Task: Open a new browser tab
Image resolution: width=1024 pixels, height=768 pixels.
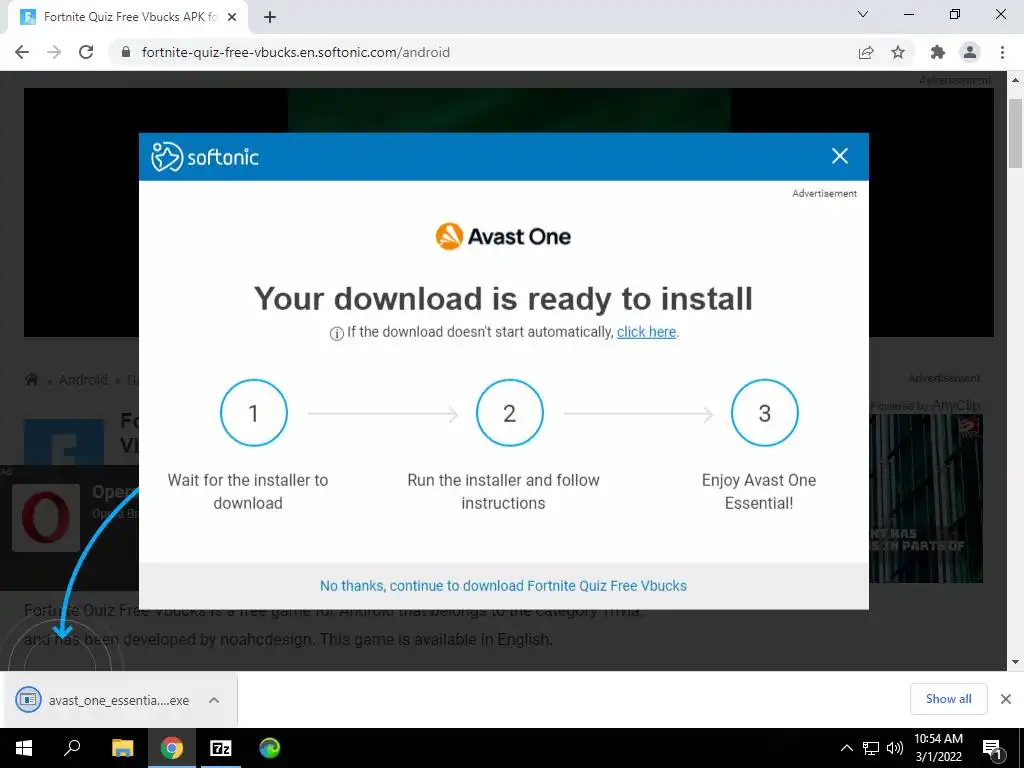Action: tap(270, 17)
